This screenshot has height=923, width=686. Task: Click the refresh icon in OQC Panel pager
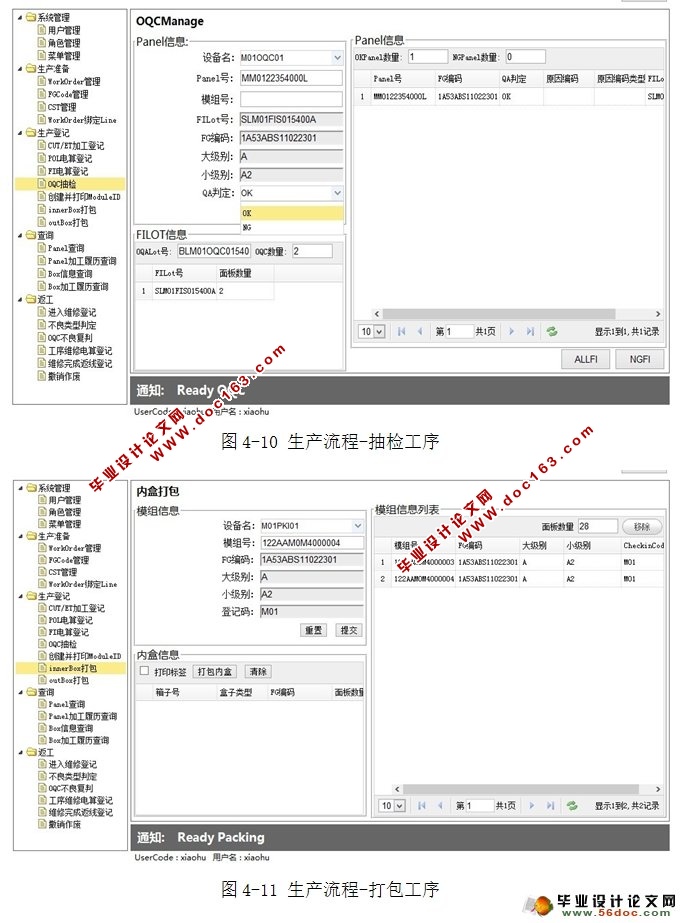[552, 331]
